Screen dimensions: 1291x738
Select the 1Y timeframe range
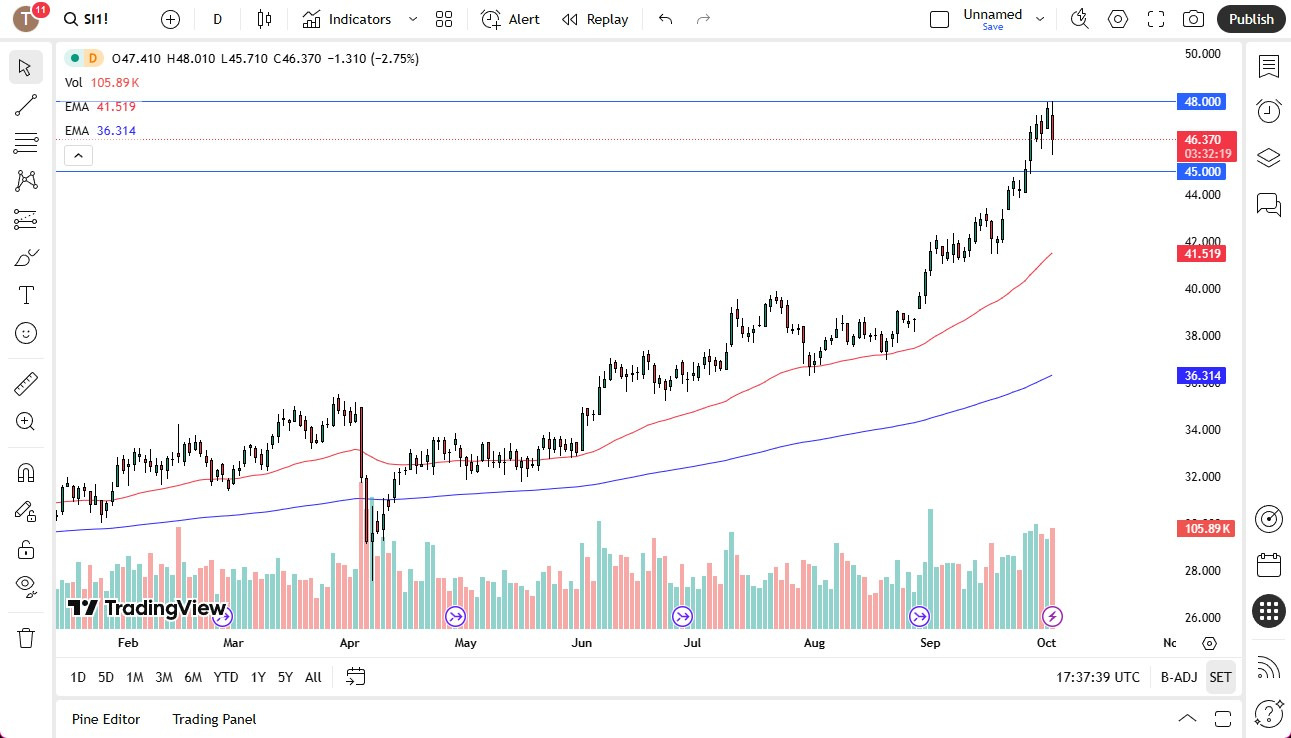[x=257, y=677]
